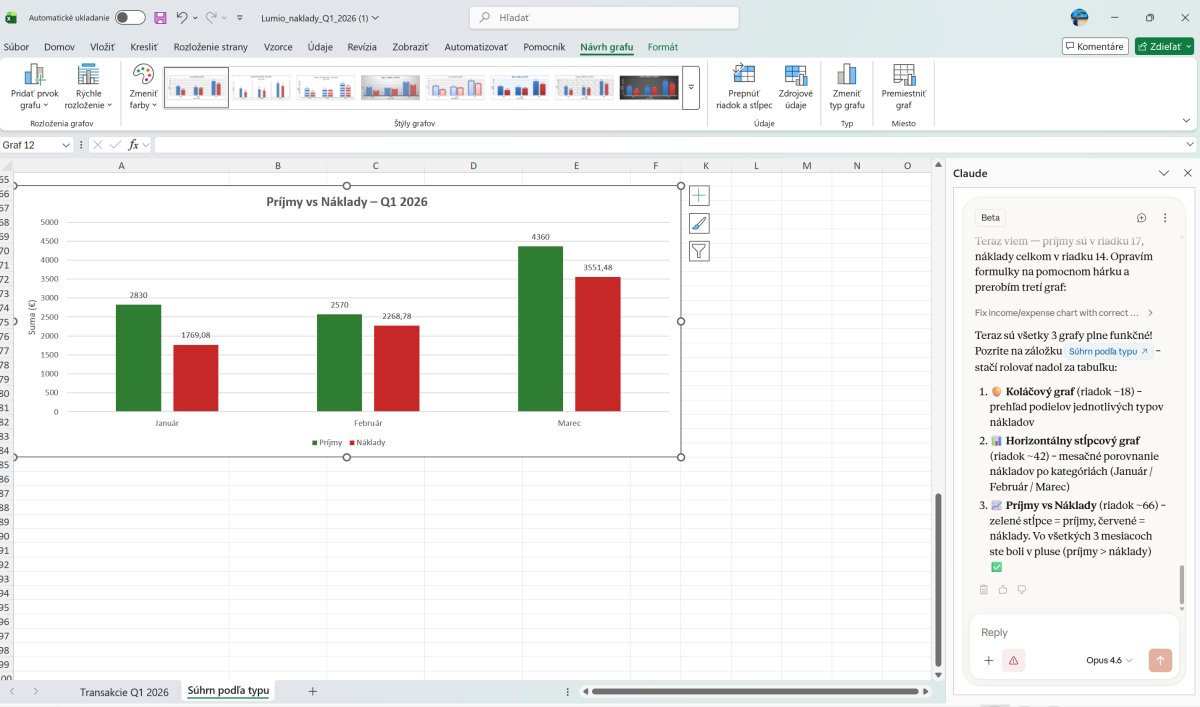This screenshot has height=707, width=1200.
Task: Open the Chart Elements plus button
Action: click(699, 196)
